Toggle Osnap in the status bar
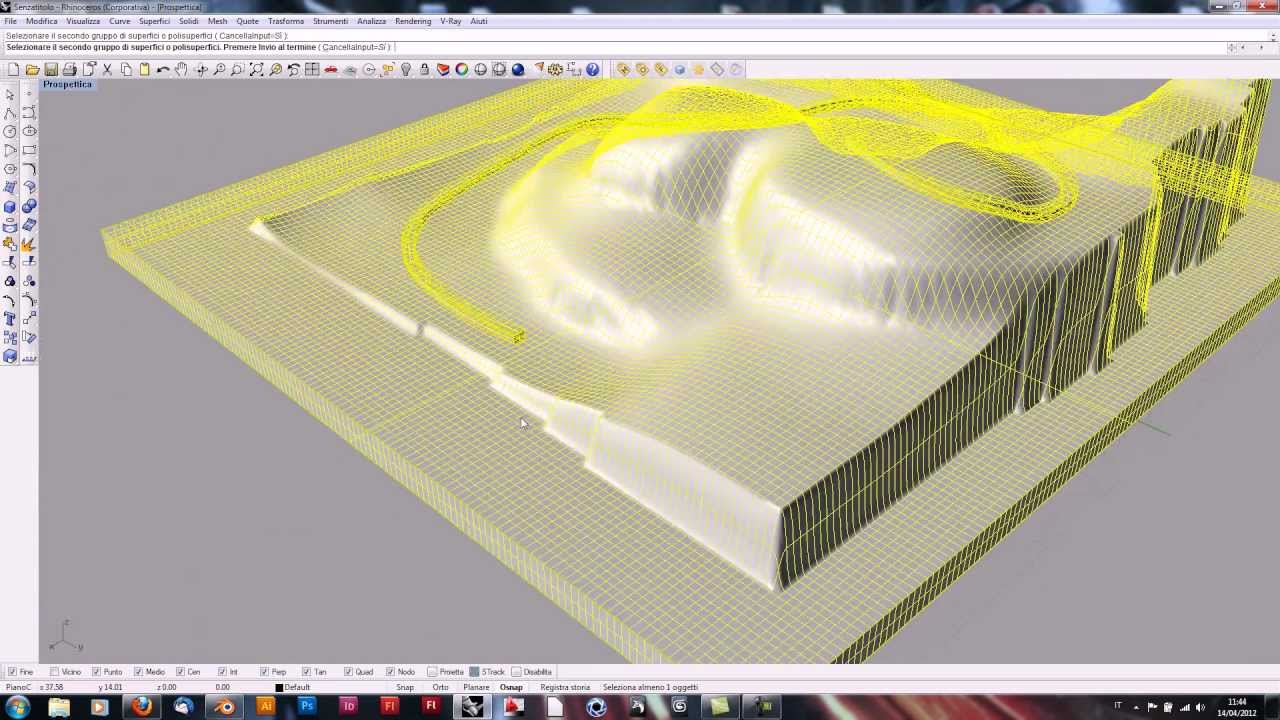Screen dimensions: 1280x720 point(511,687)
